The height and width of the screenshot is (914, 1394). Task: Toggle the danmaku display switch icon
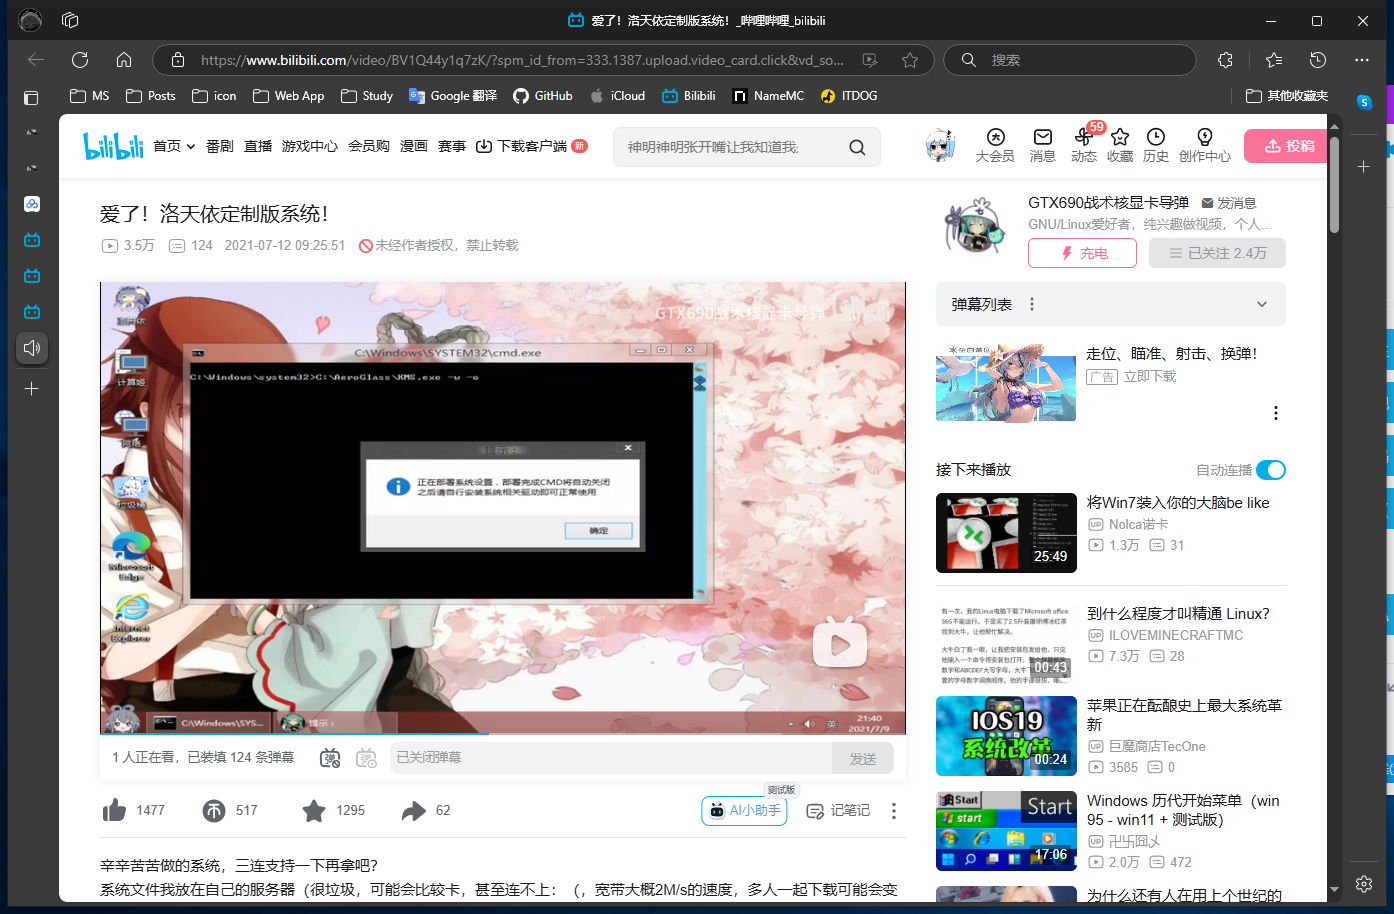click(x=330, y=758)
